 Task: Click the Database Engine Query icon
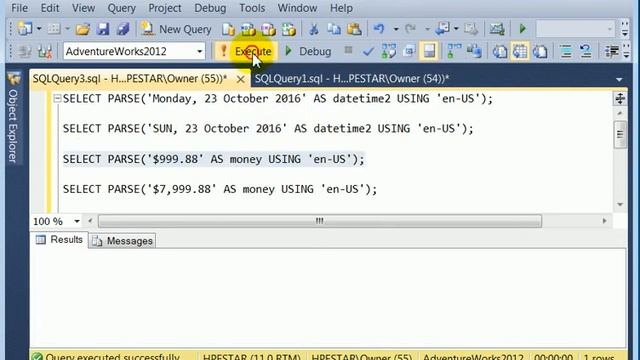[x=229, y=29]
